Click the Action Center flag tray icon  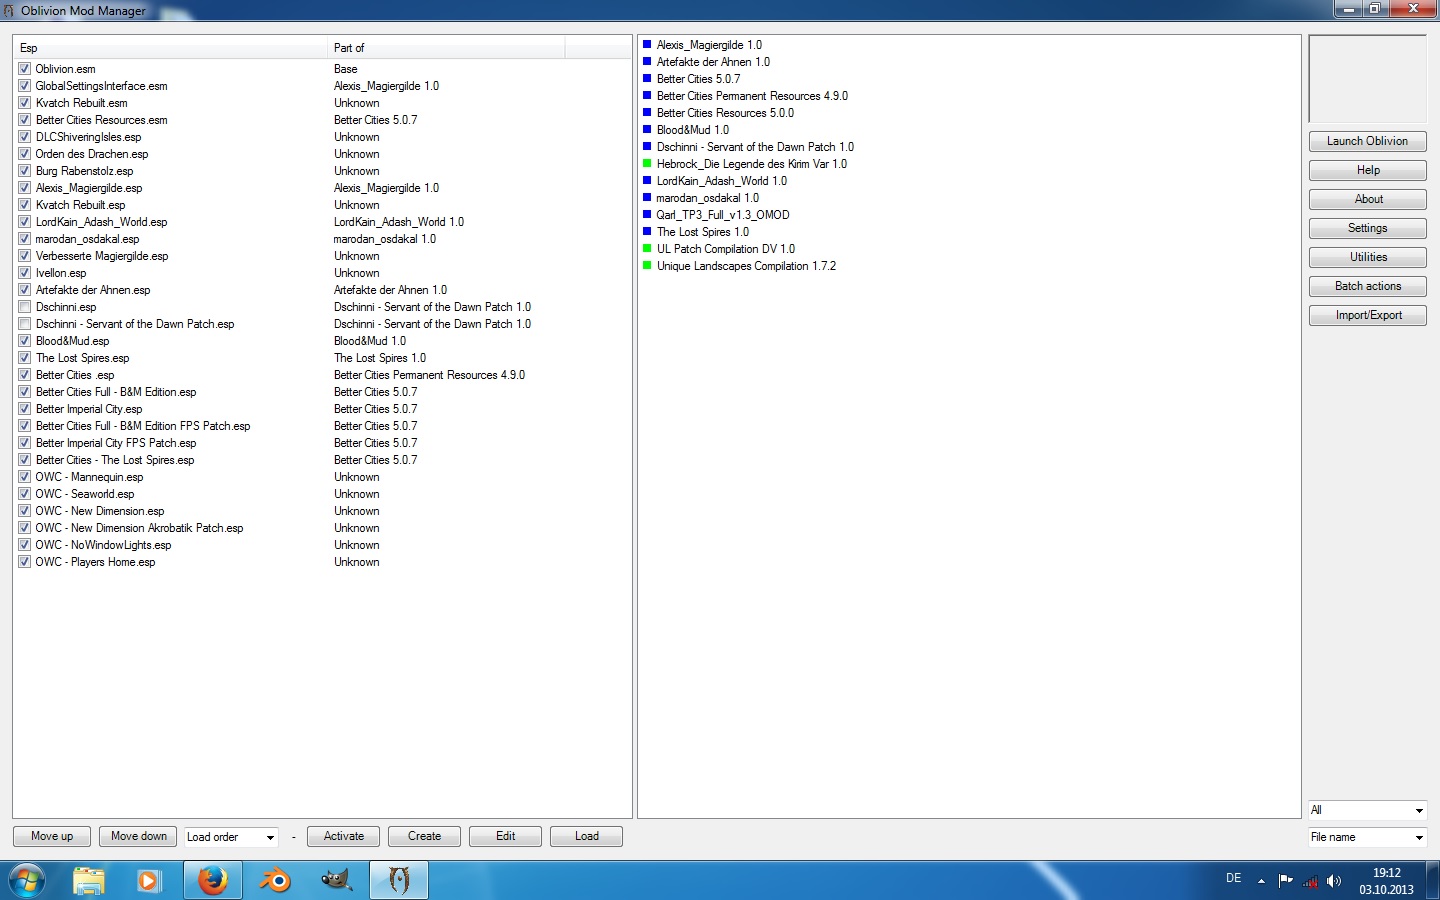[1286, 881]
